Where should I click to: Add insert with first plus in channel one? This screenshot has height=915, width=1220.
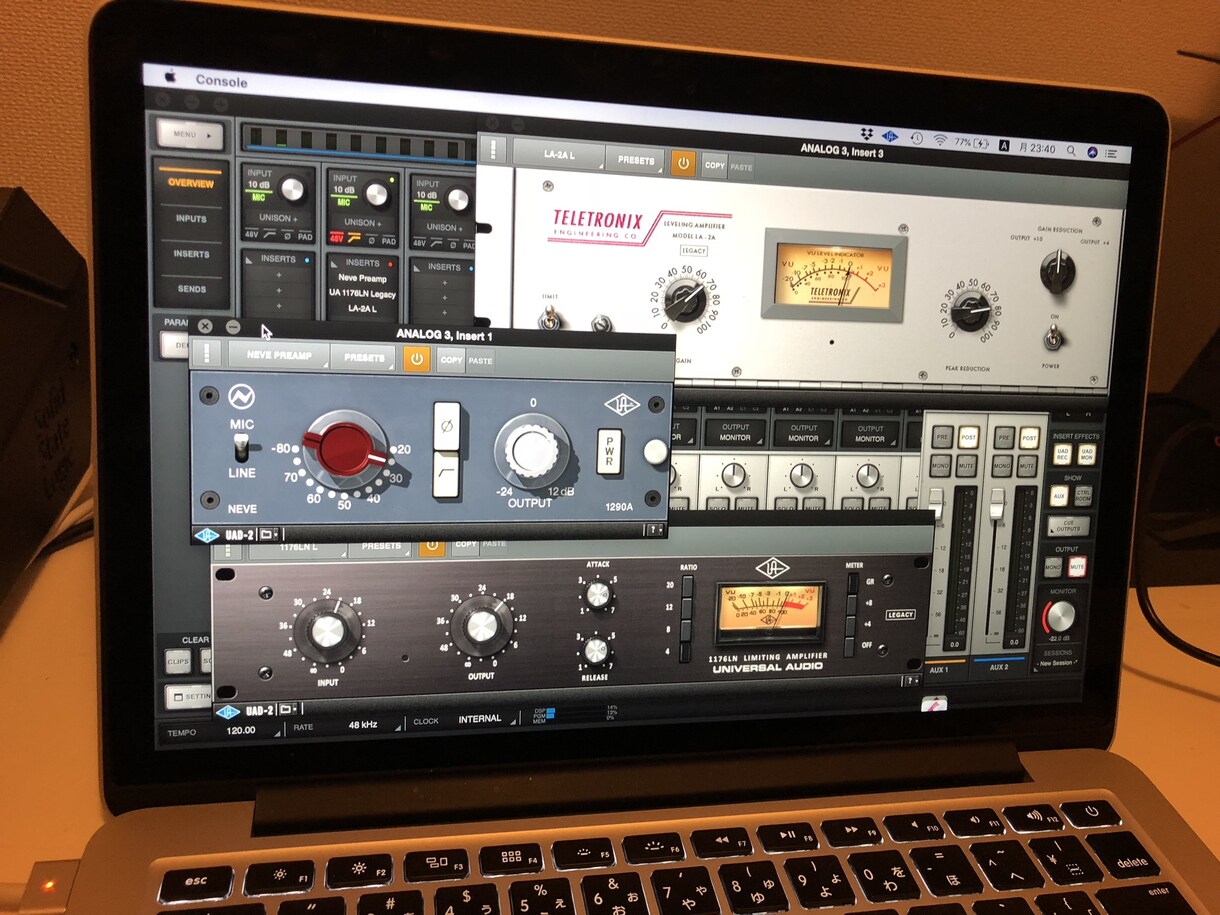coord(278,275)
